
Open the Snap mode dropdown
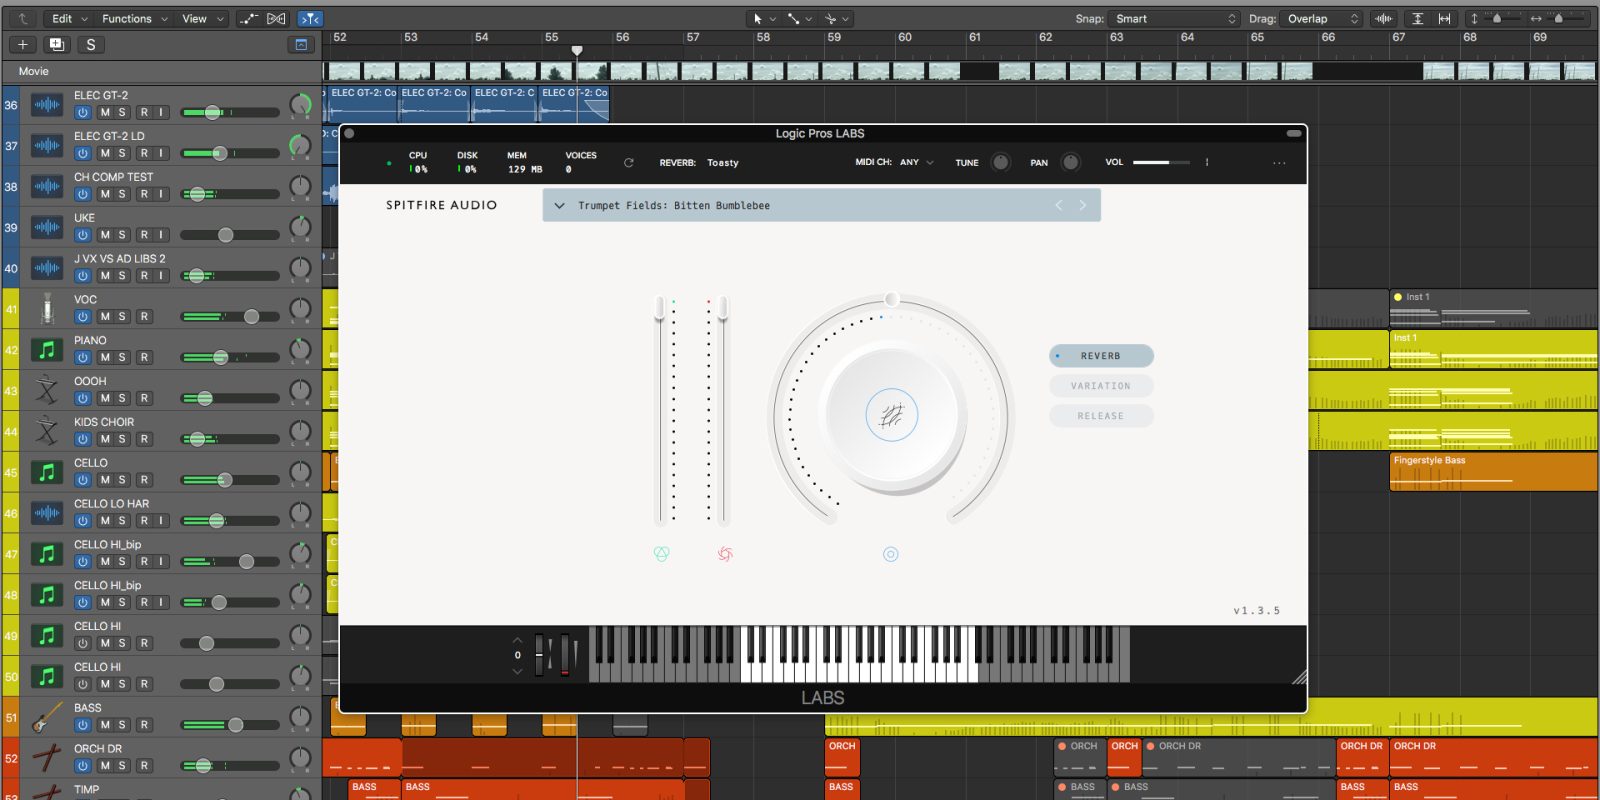[x=1175, y=19]
